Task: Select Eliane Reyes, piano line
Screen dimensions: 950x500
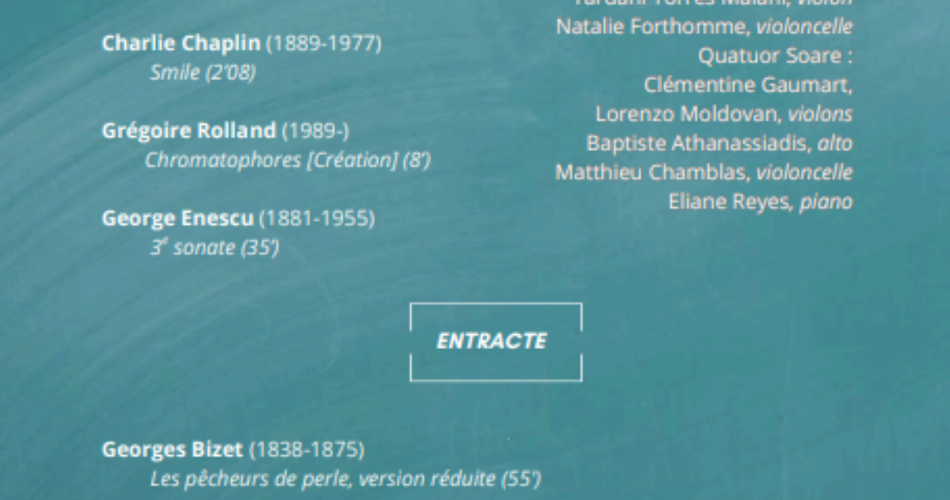Action: coord(760,201)
